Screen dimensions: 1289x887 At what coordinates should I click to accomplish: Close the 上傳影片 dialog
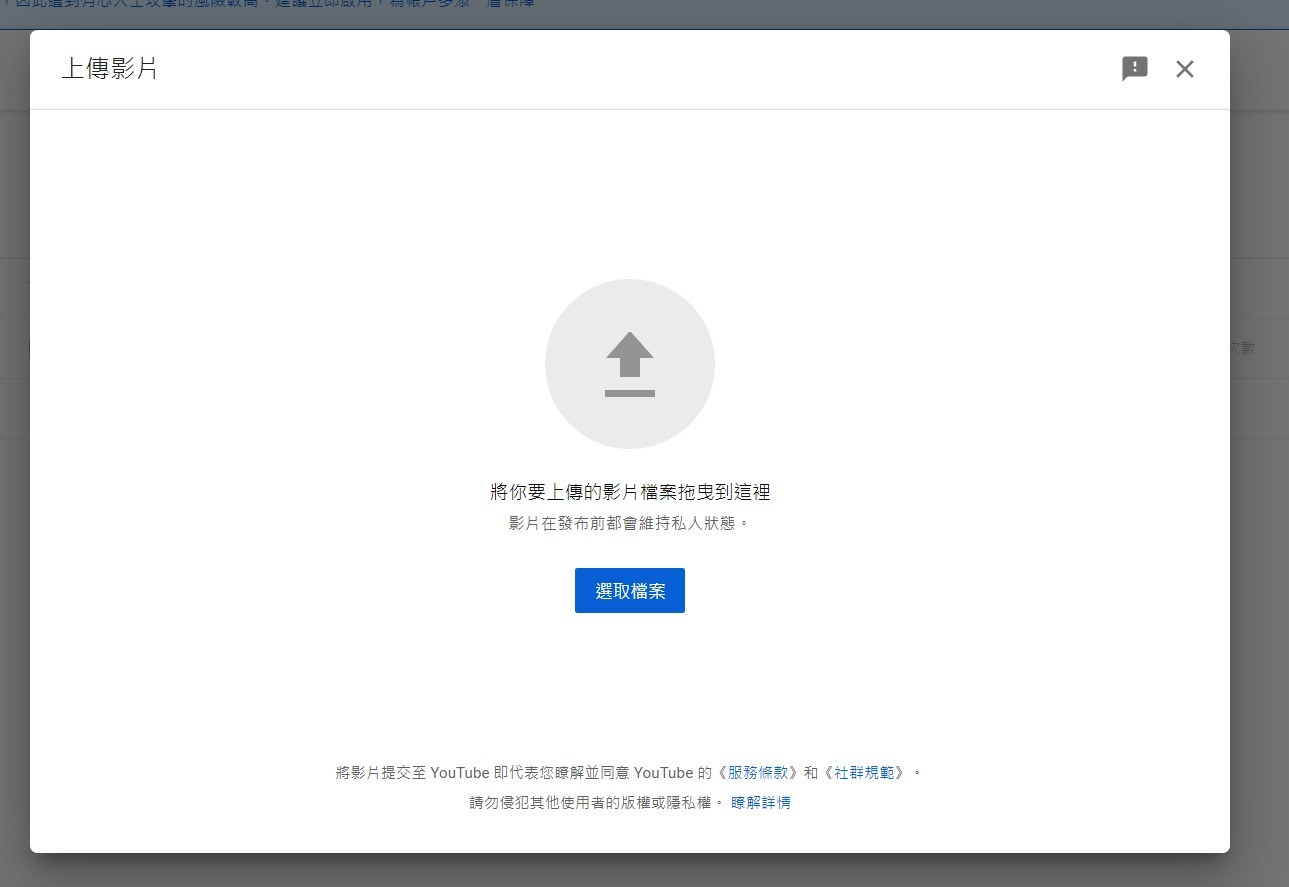(1184, 68)
